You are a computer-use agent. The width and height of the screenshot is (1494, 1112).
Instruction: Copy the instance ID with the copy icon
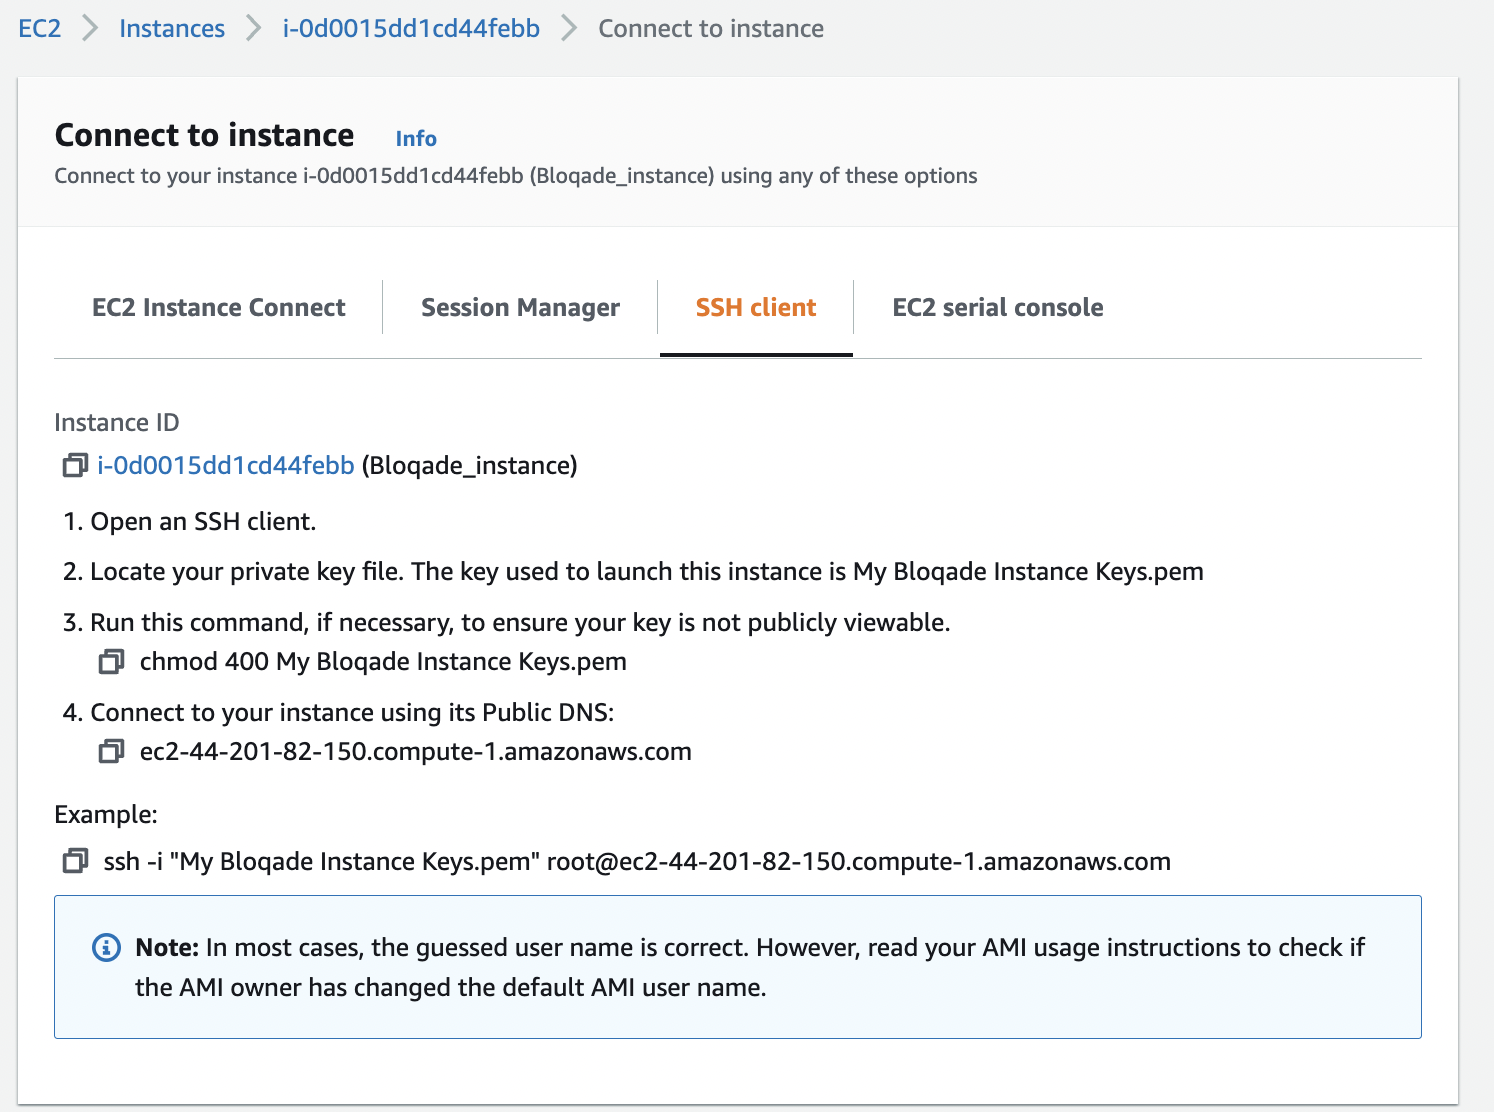tap(75, 466)
